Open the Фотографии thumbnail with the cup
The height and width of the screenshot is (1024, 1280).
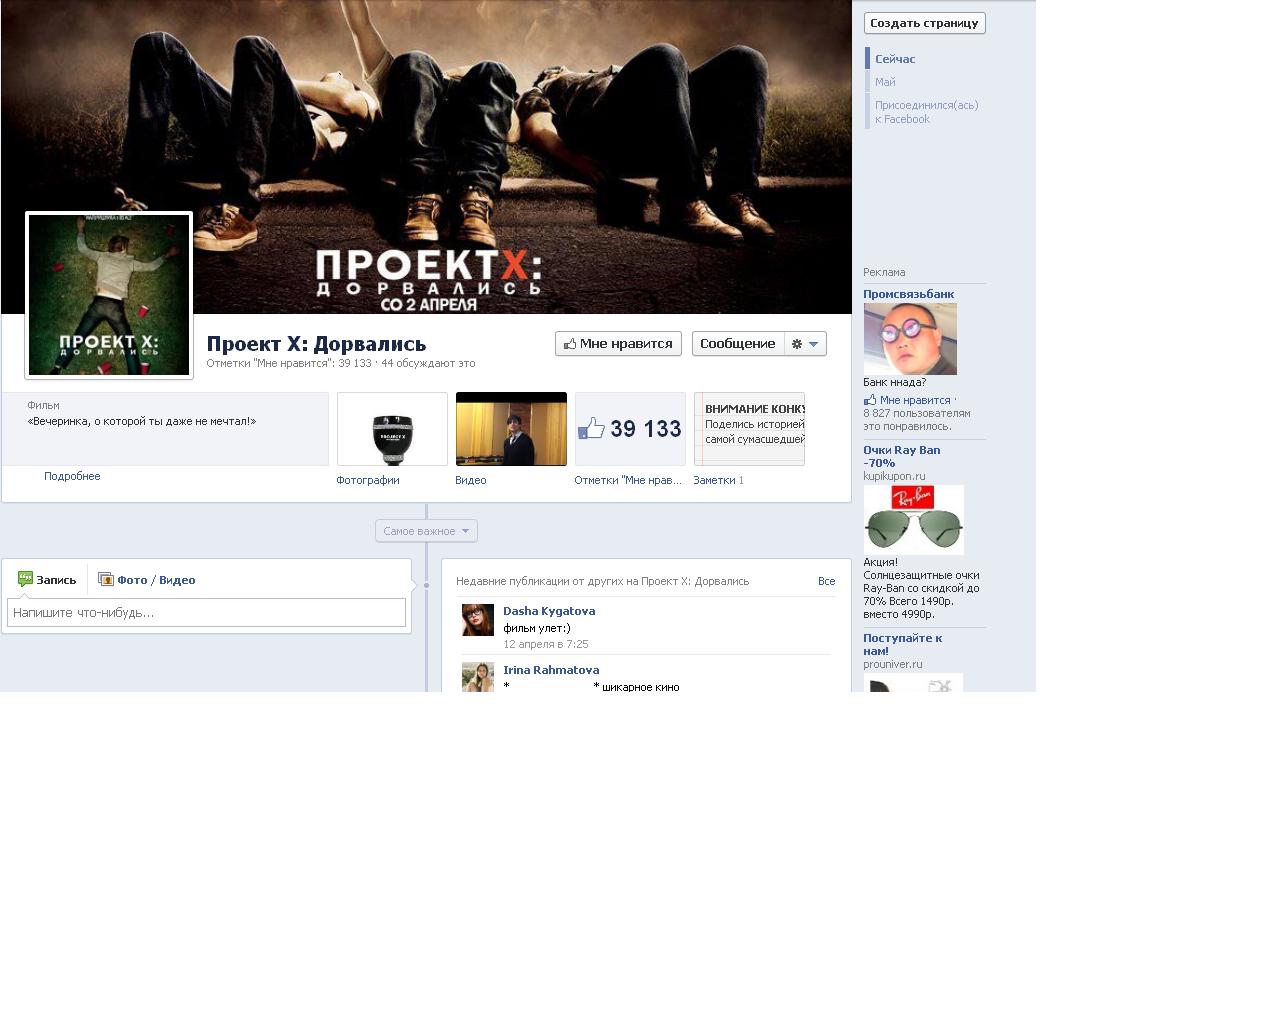pyautogui.click(x=392, y=429)
